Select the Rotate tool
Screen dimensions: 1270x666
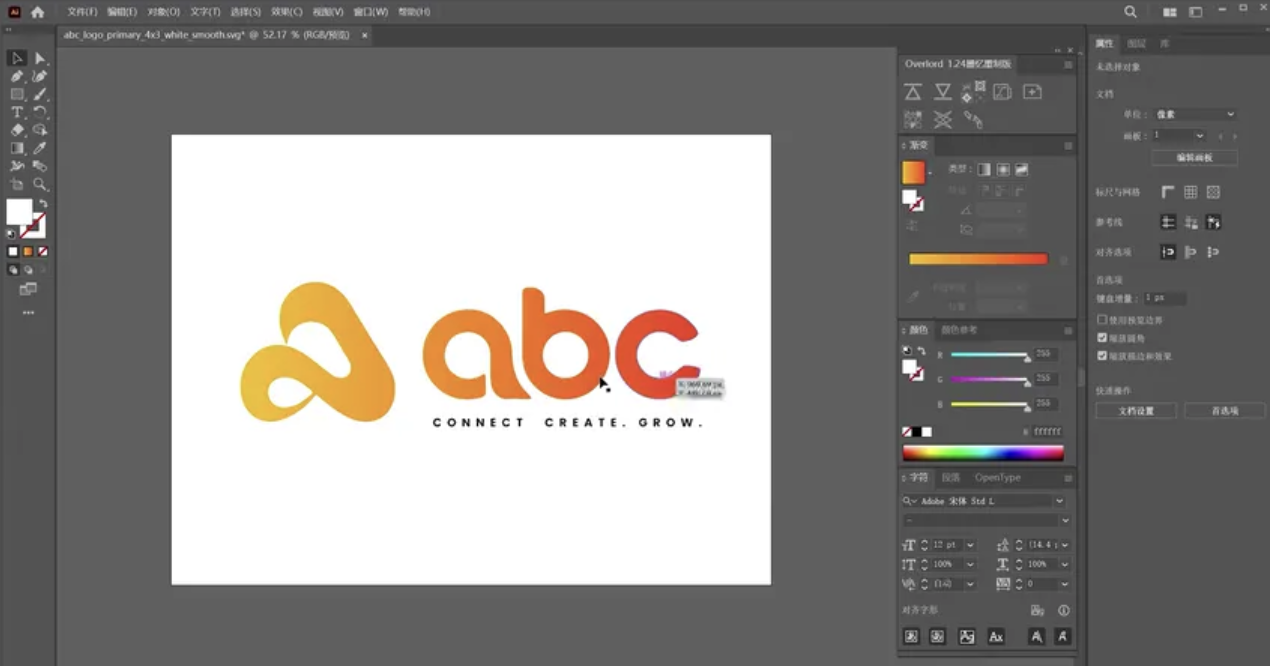coord(40,112)
